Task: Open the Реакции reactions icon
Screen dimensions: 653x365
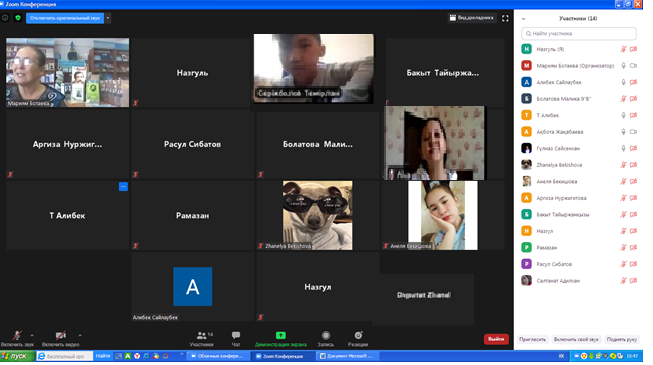Action: [x=358, y=335]
